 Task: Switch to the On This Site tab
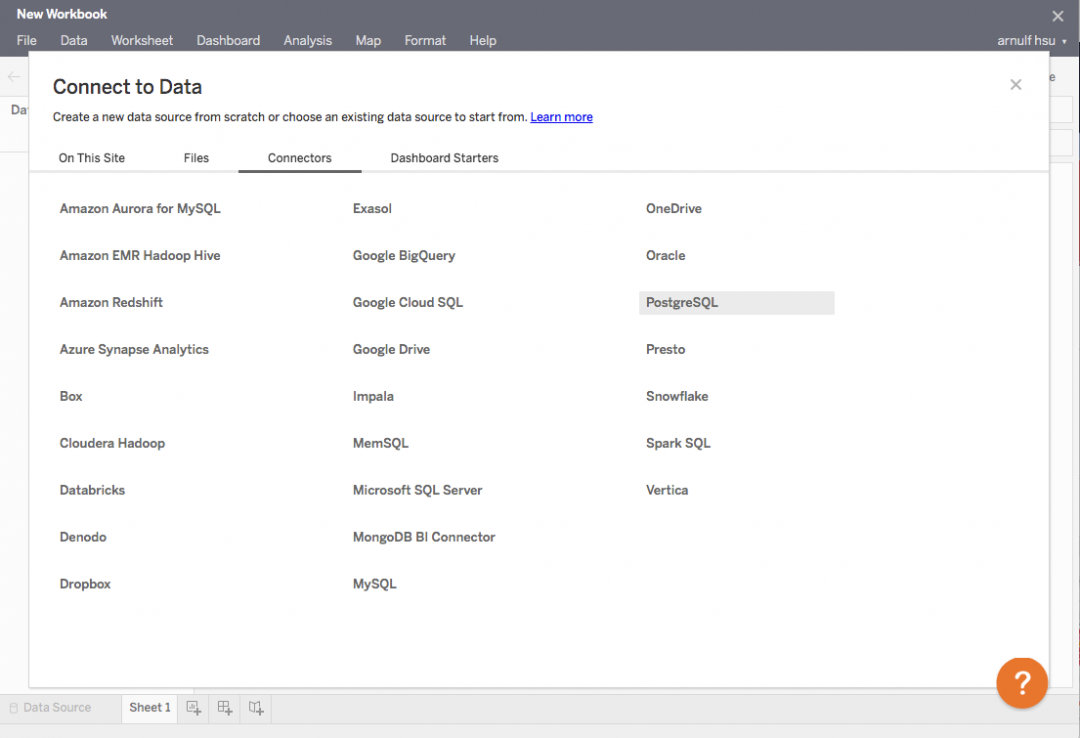92,157
